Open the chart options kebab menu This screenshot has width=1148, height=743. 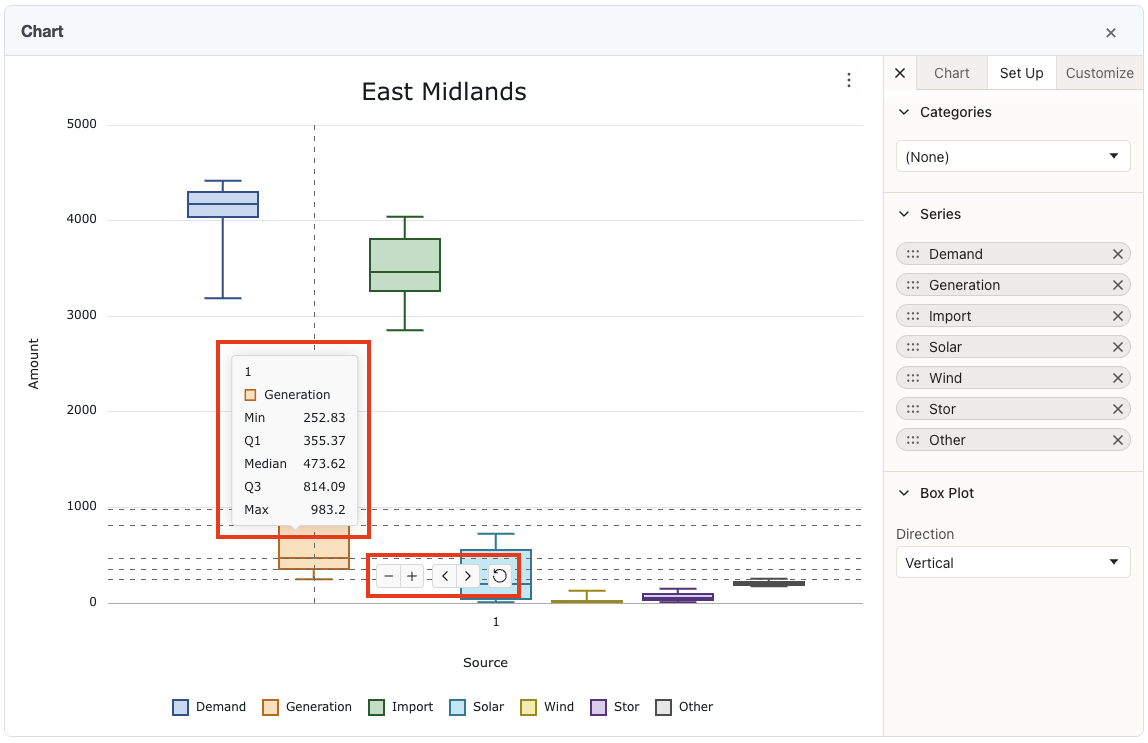tap(848, 80)
